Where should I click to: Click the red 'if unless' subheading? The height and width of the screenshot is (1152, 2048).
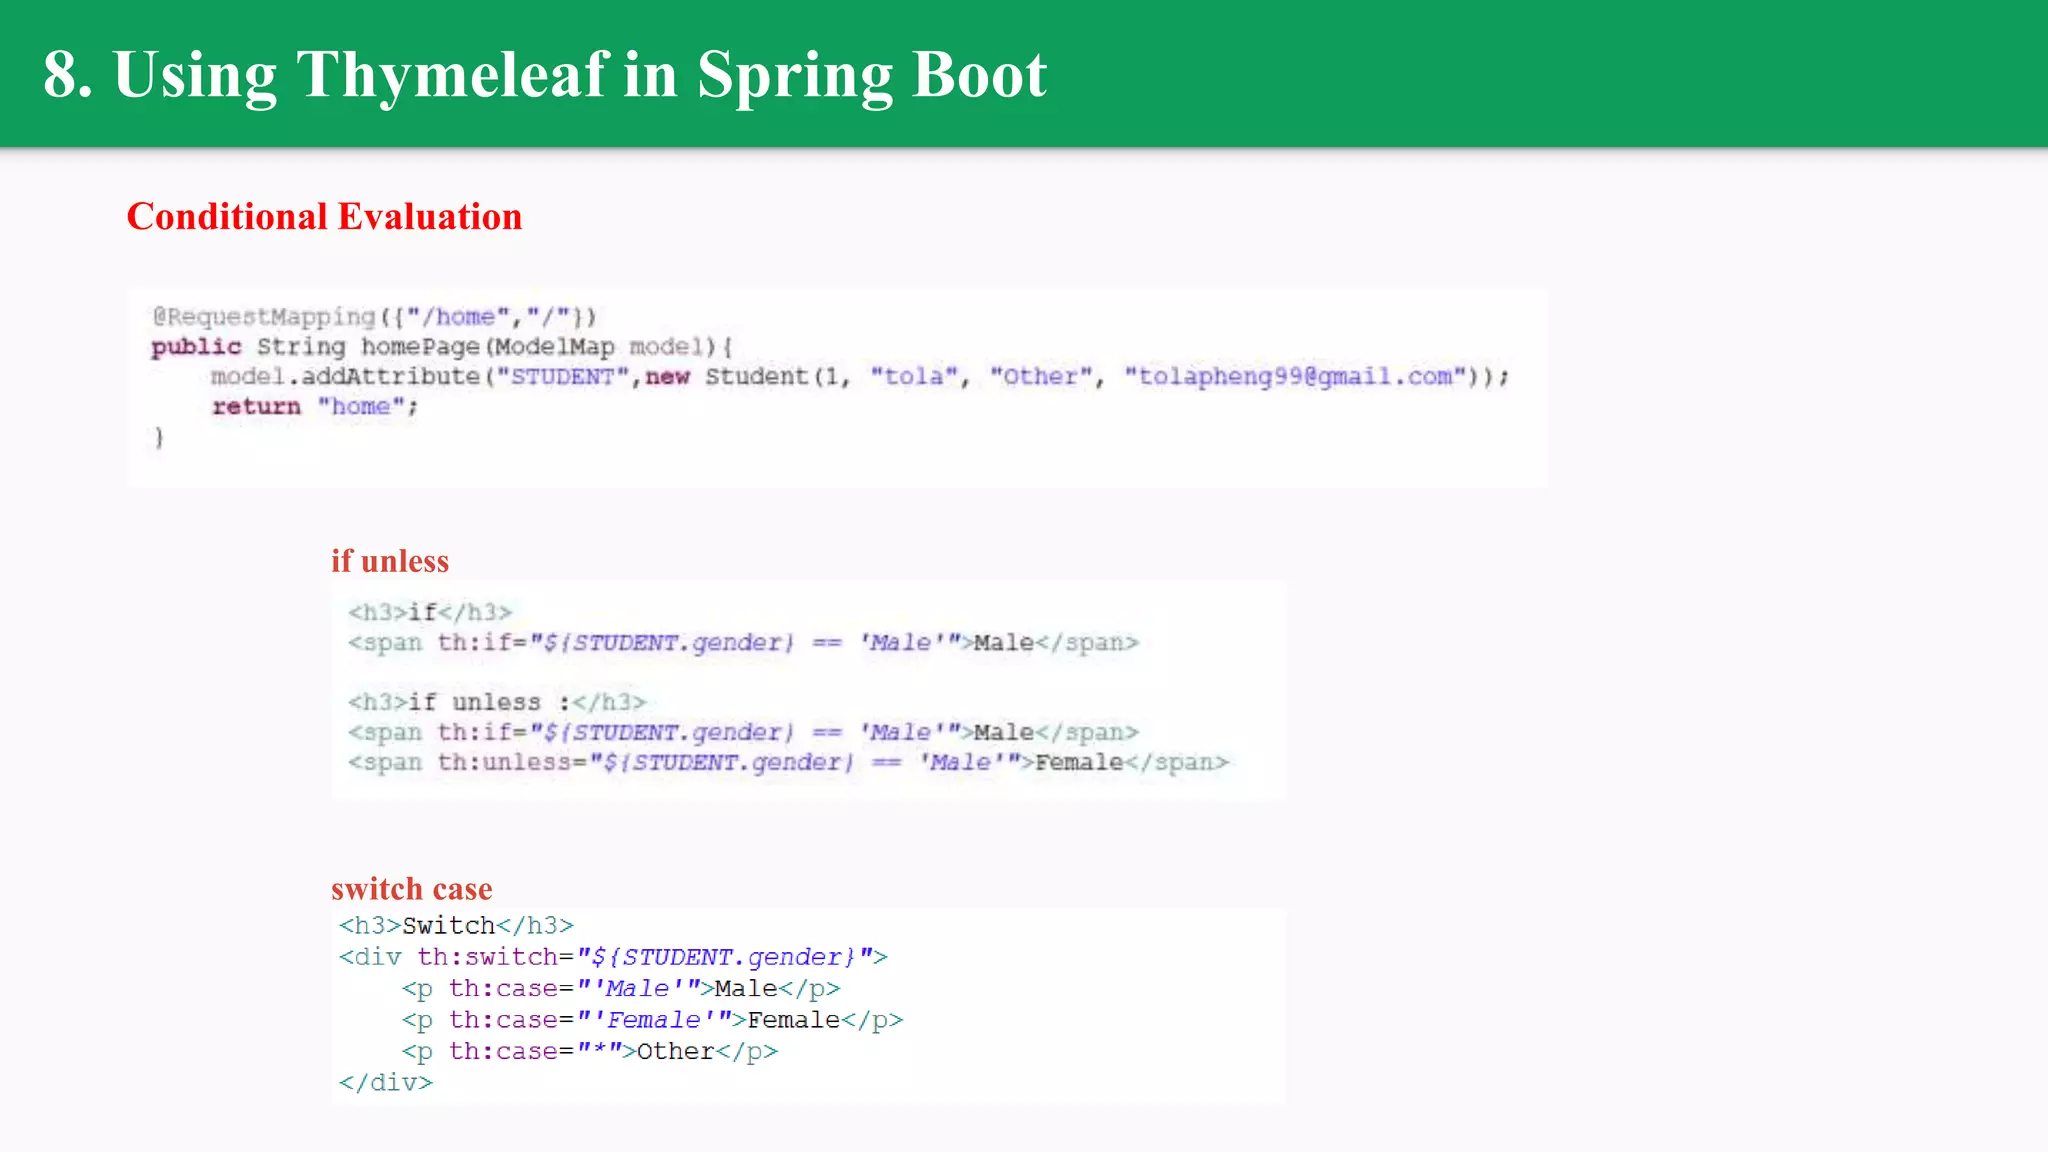click(x=390, y=561)
